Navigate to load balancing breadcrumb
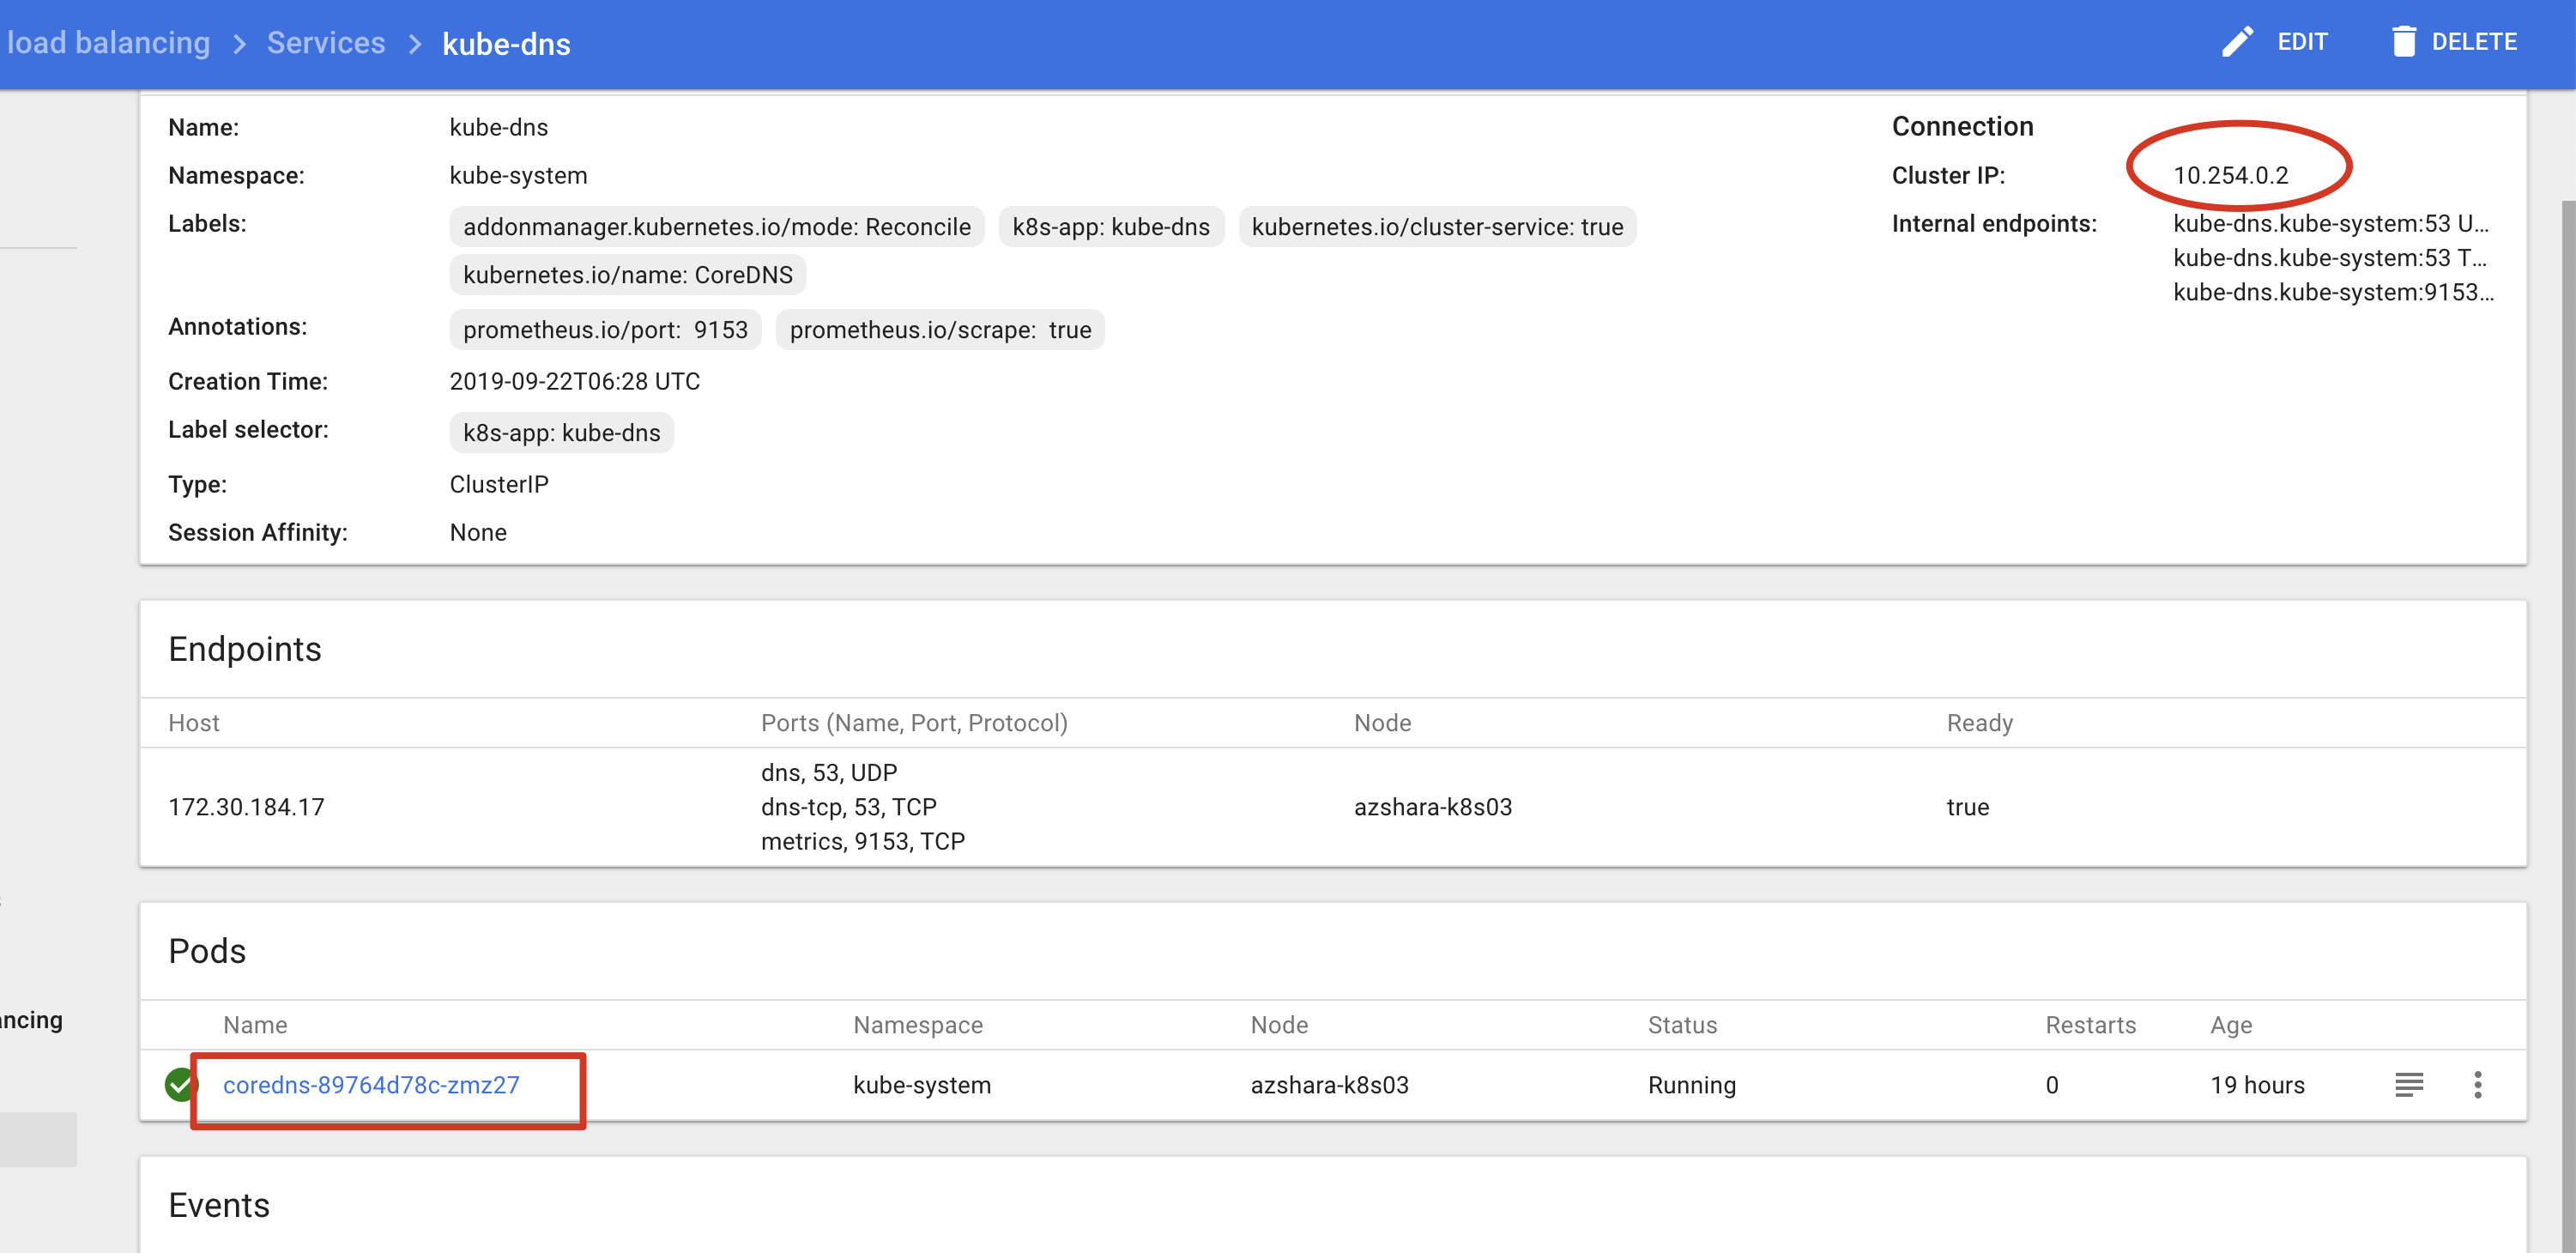The width and height of the screenshot is (2576, 1253). tap(108, 43)
